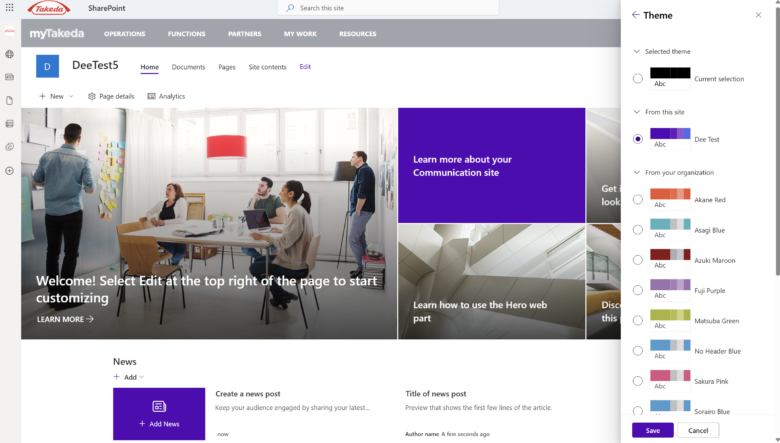Click the Takeda home icon in left rail
This screenshot has width=780, height=443.
pyautogui.click(x=9, y=31)
